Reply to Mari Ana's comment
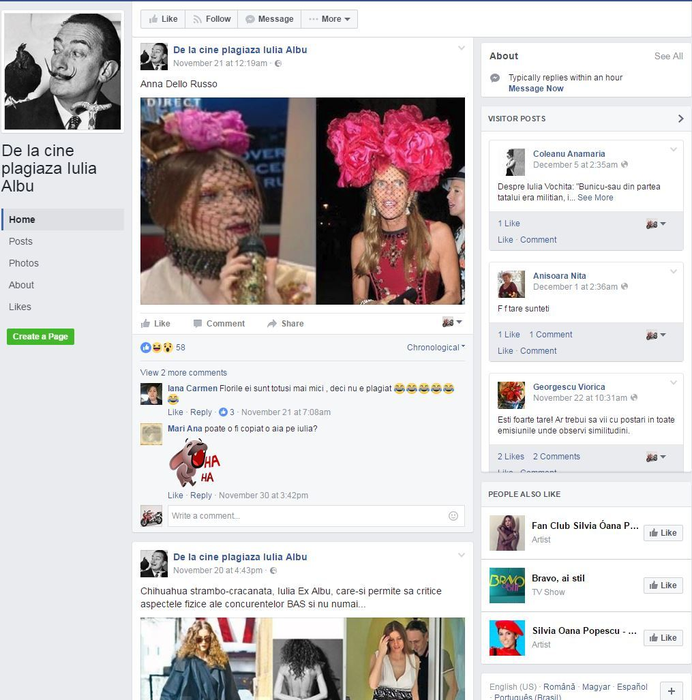Screen dimensions: 692x700 [201, 496]
